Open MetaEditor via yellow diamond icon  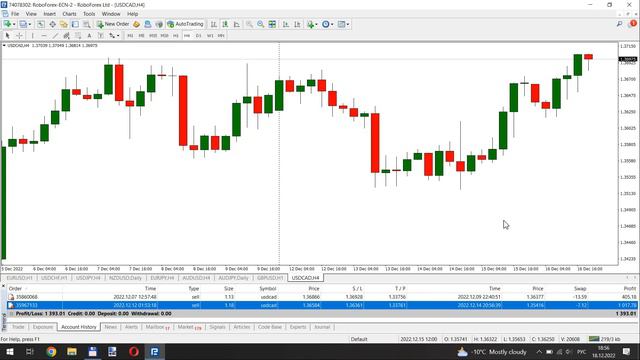tap(136, 24)
